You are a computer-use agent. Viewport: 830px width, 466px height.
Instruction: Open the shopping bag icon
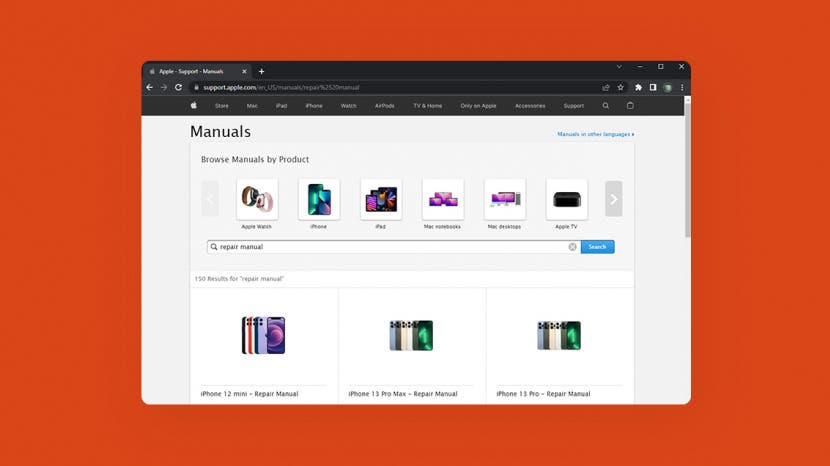coord(630,105)
